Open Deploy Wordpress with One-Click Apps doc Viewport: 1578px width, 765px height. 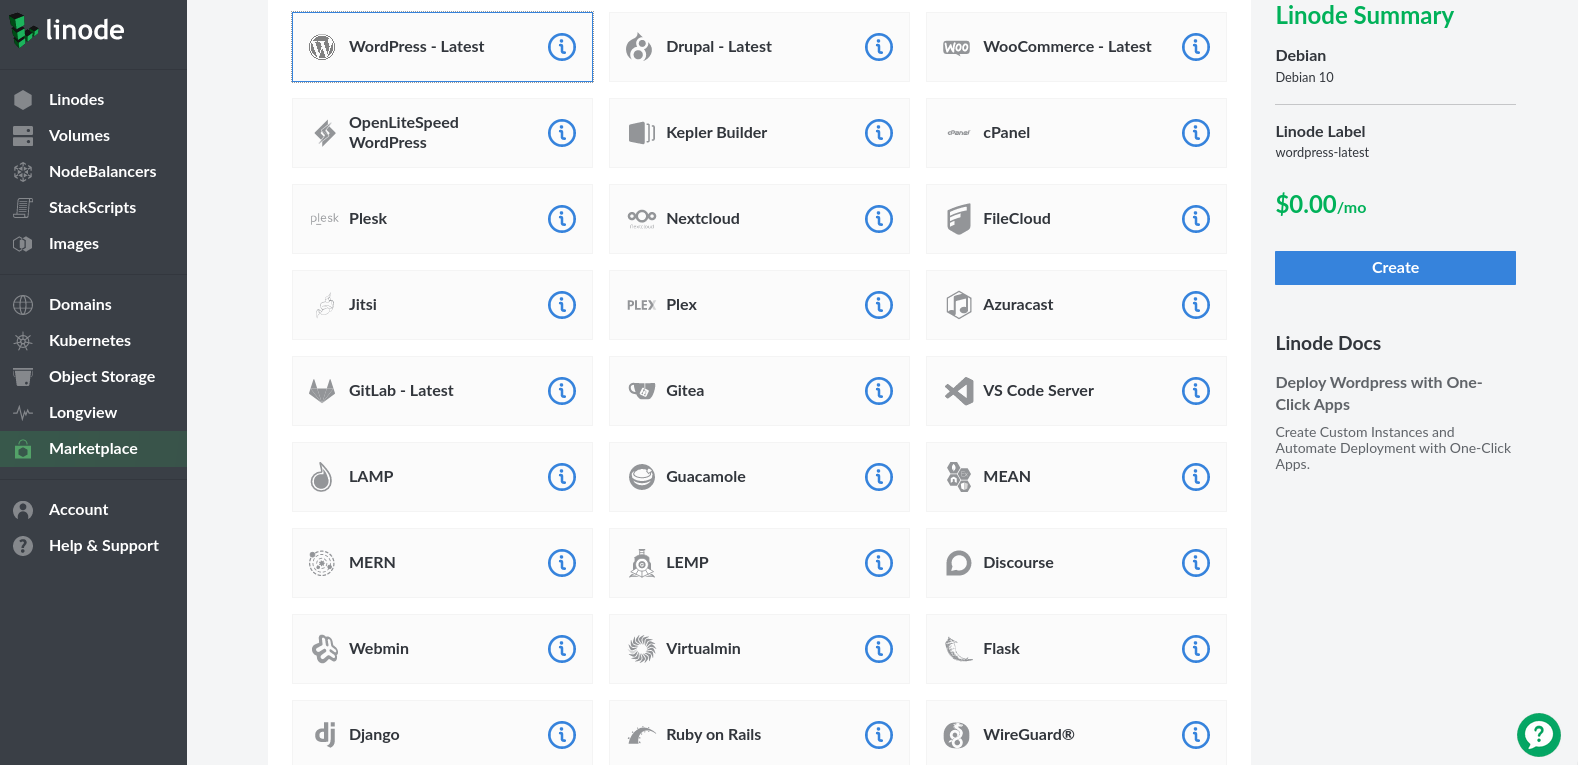1378,393
